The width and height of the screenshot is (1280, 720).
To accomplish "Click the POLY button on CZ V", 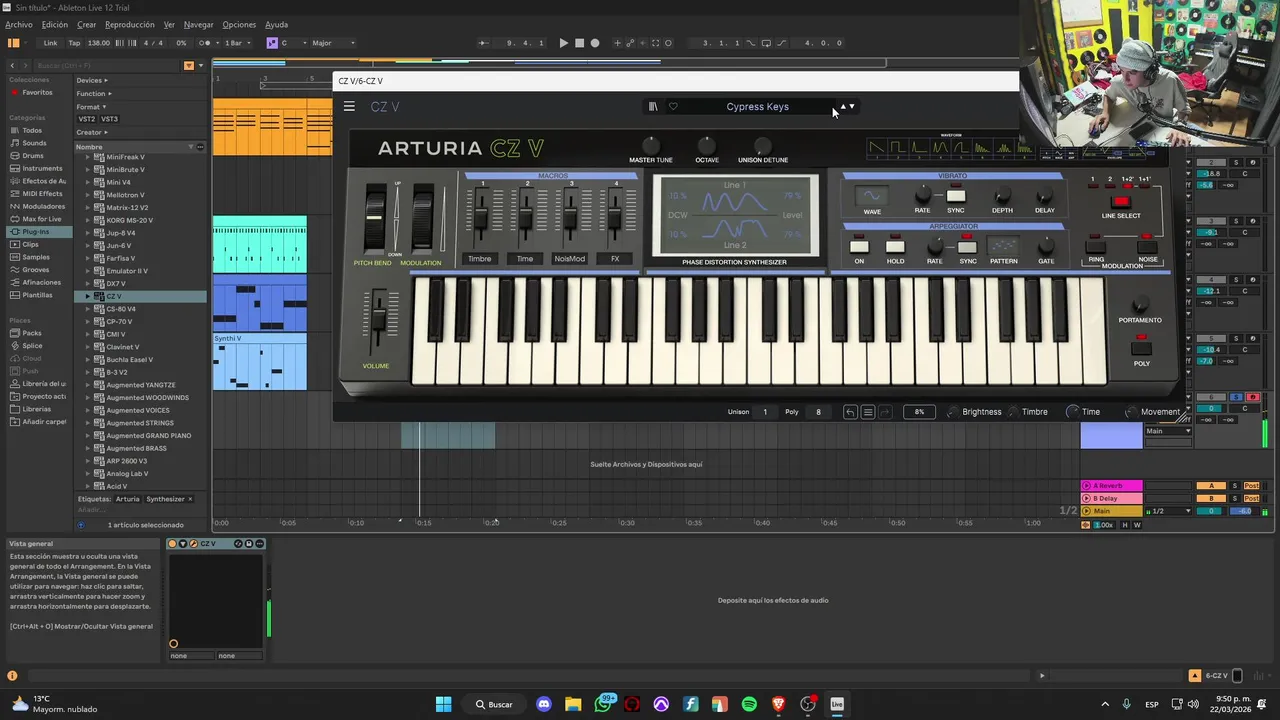I will 1142,348.
